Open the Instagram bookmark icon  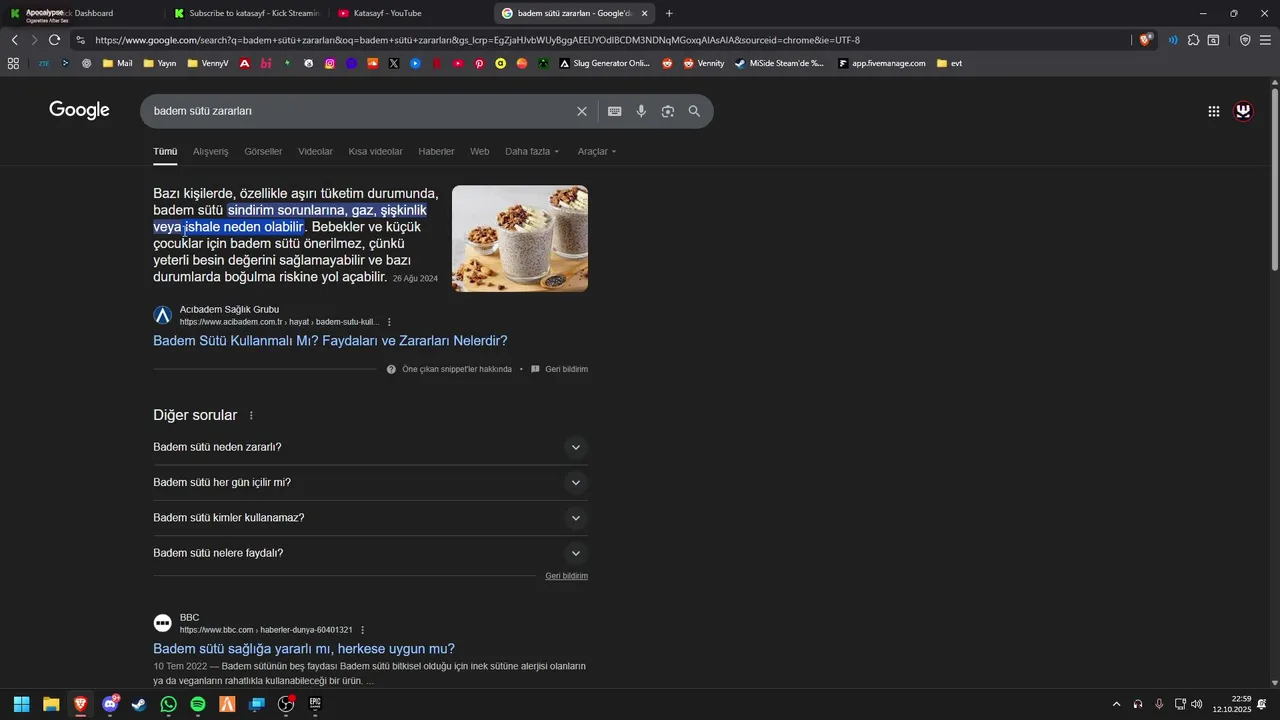tap(330, 63)
